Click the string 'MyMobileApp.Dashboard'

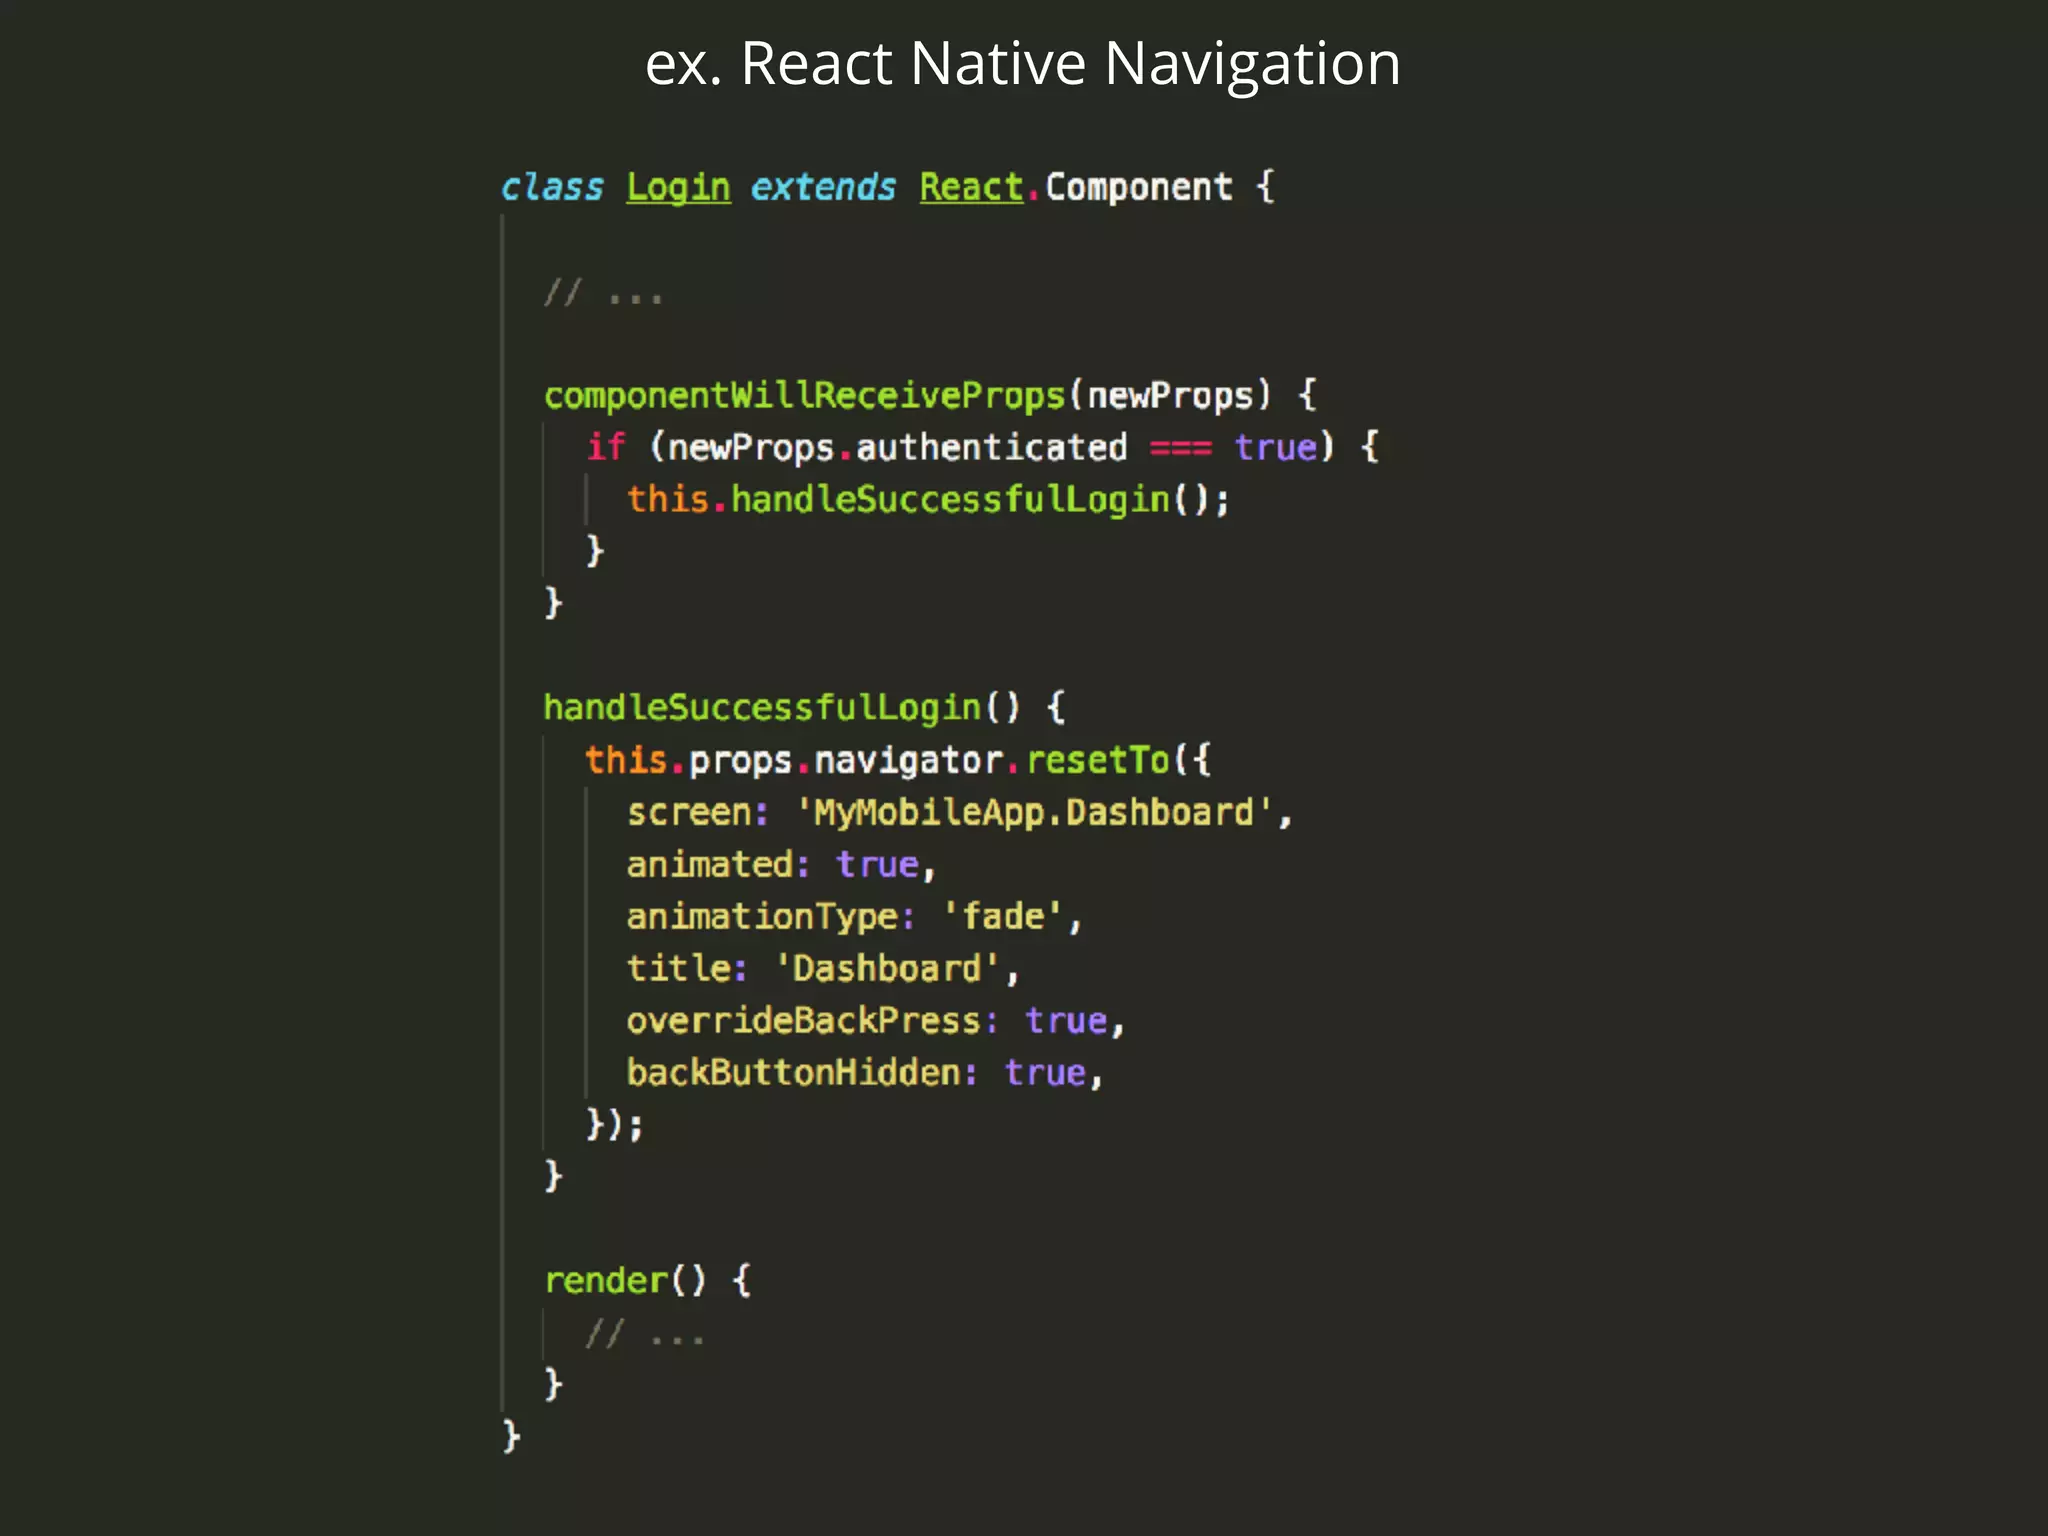(1034, 812)
